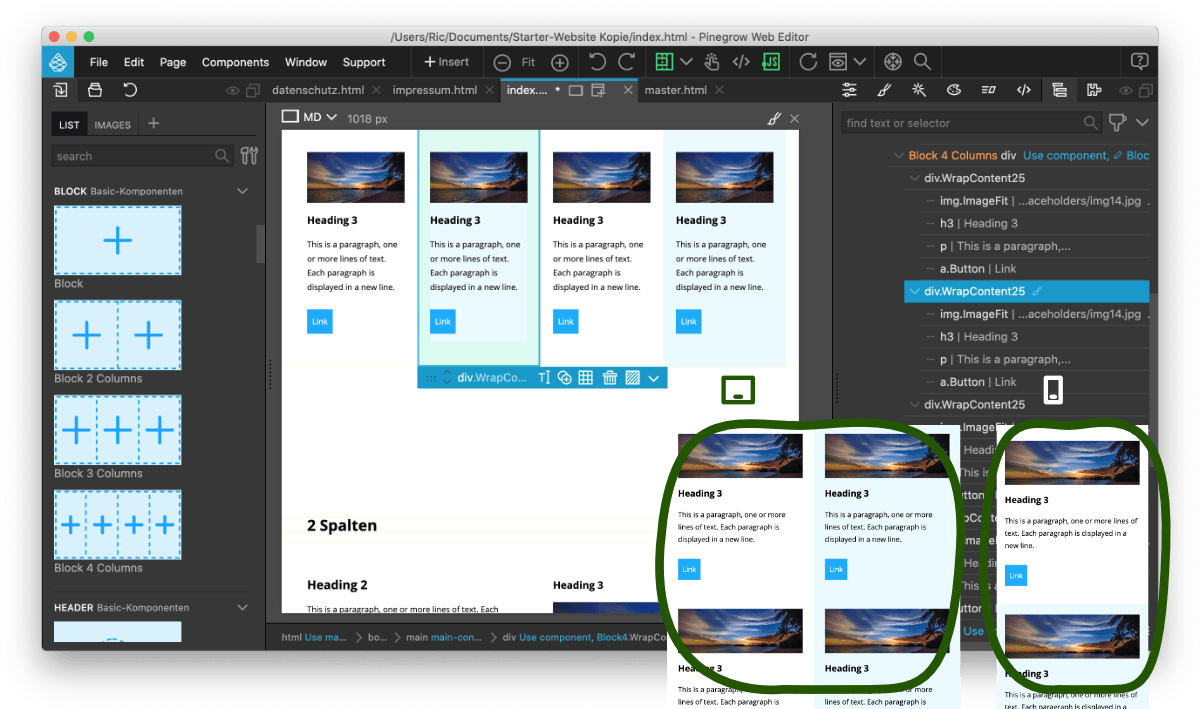Toggle the green grid layout helper icon

(x=664, y=62)
